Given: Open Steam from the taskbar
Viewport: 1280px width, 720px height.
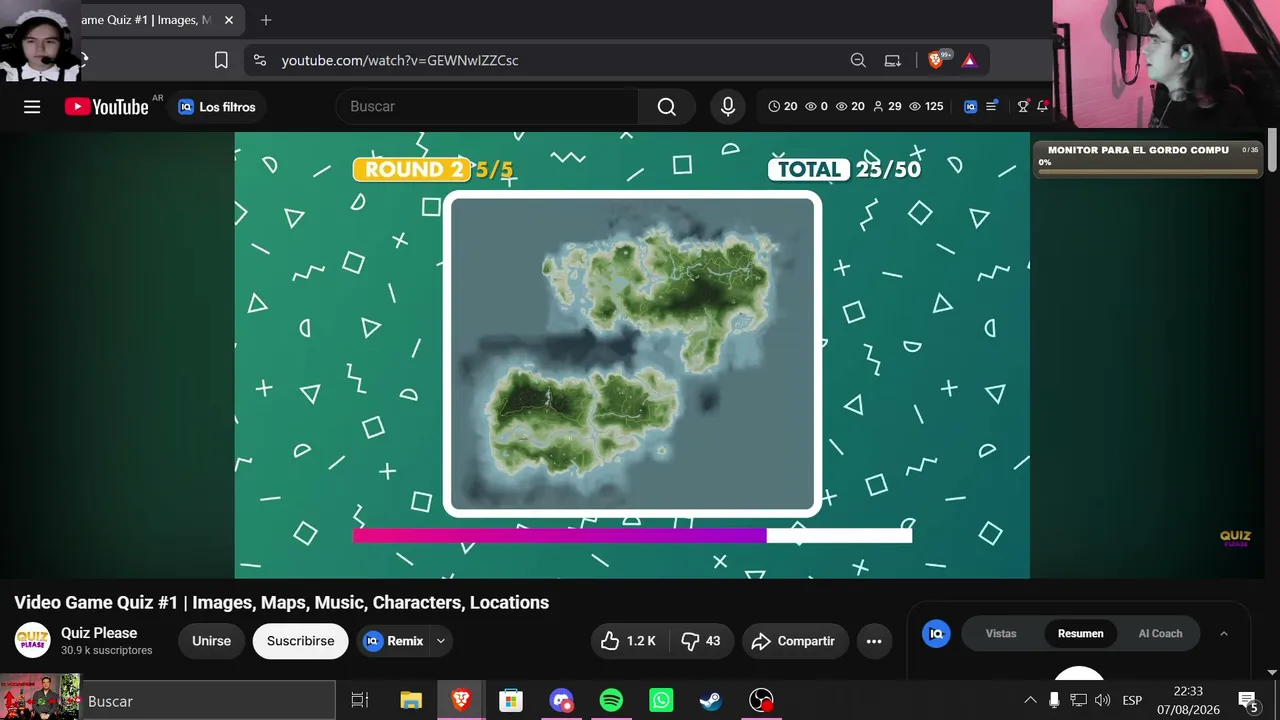Looking at the screenshot, I should (711, 701).
